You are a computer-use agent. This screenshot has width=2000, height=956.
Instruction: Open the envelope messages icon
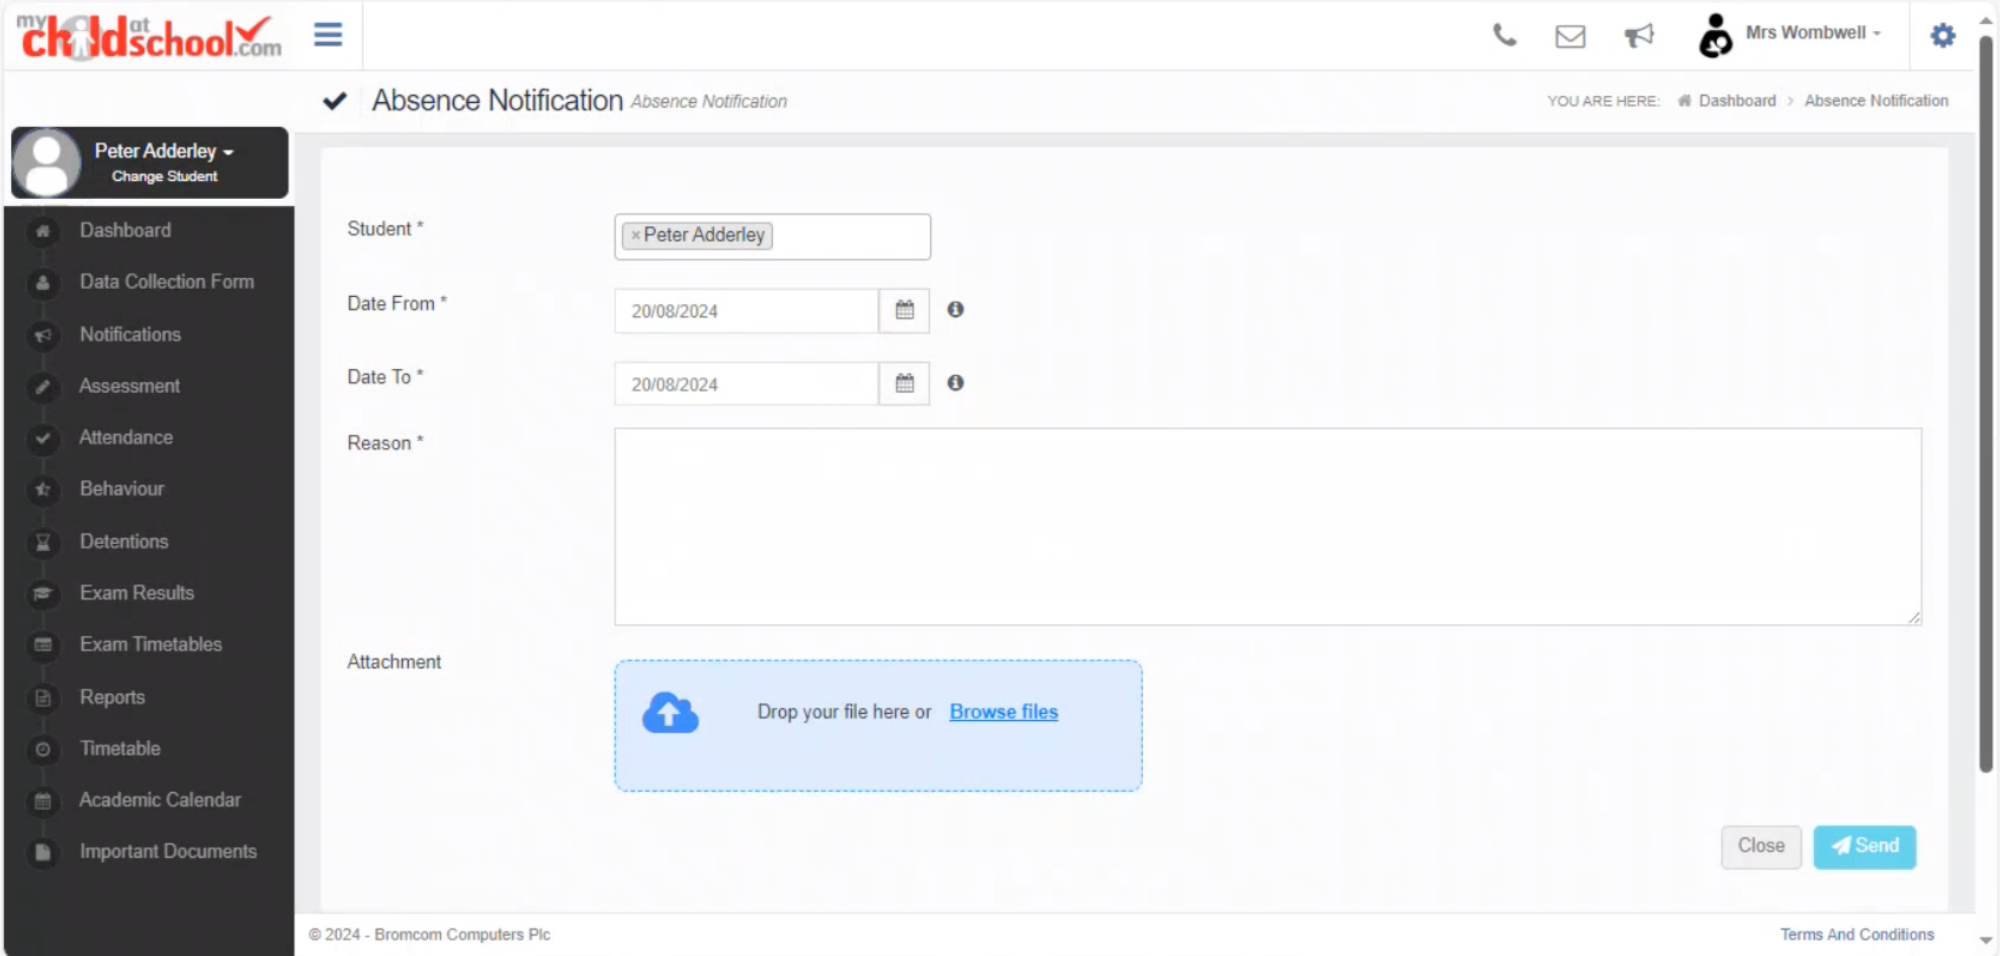(1569, 36)
